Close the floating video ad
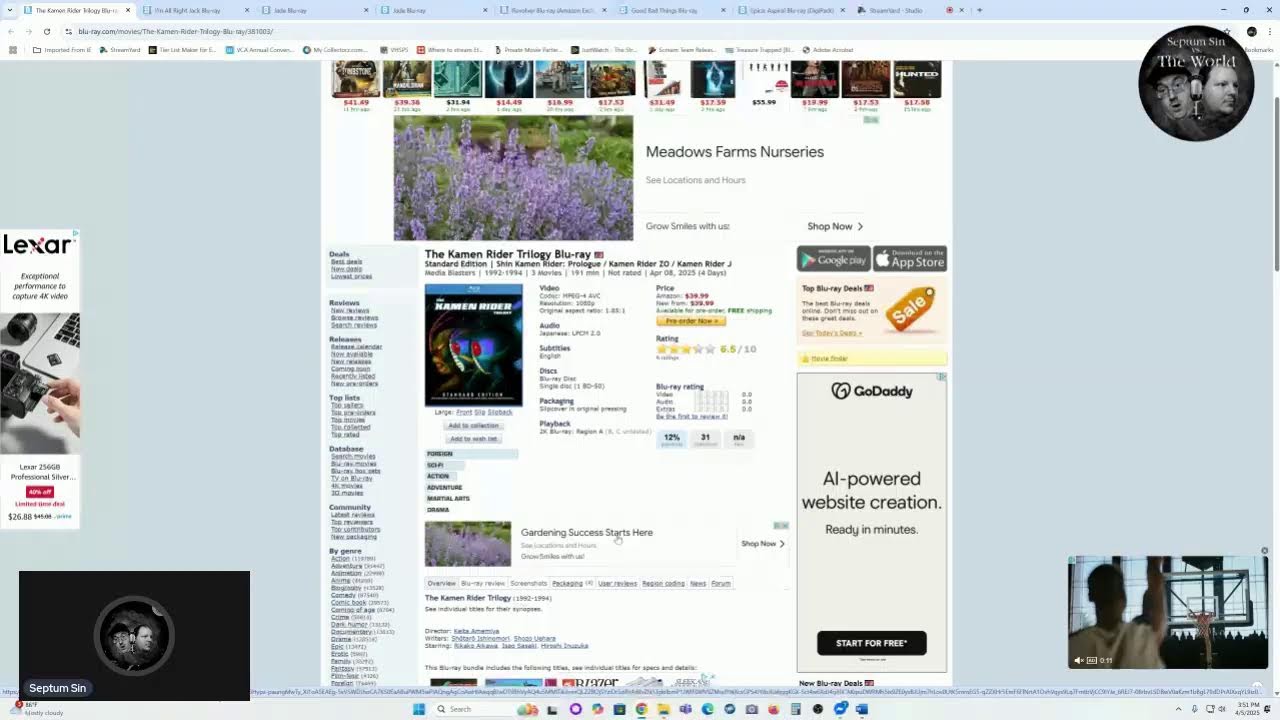The width and height of the screenshot is (1280, 720). pos(1264,551)
